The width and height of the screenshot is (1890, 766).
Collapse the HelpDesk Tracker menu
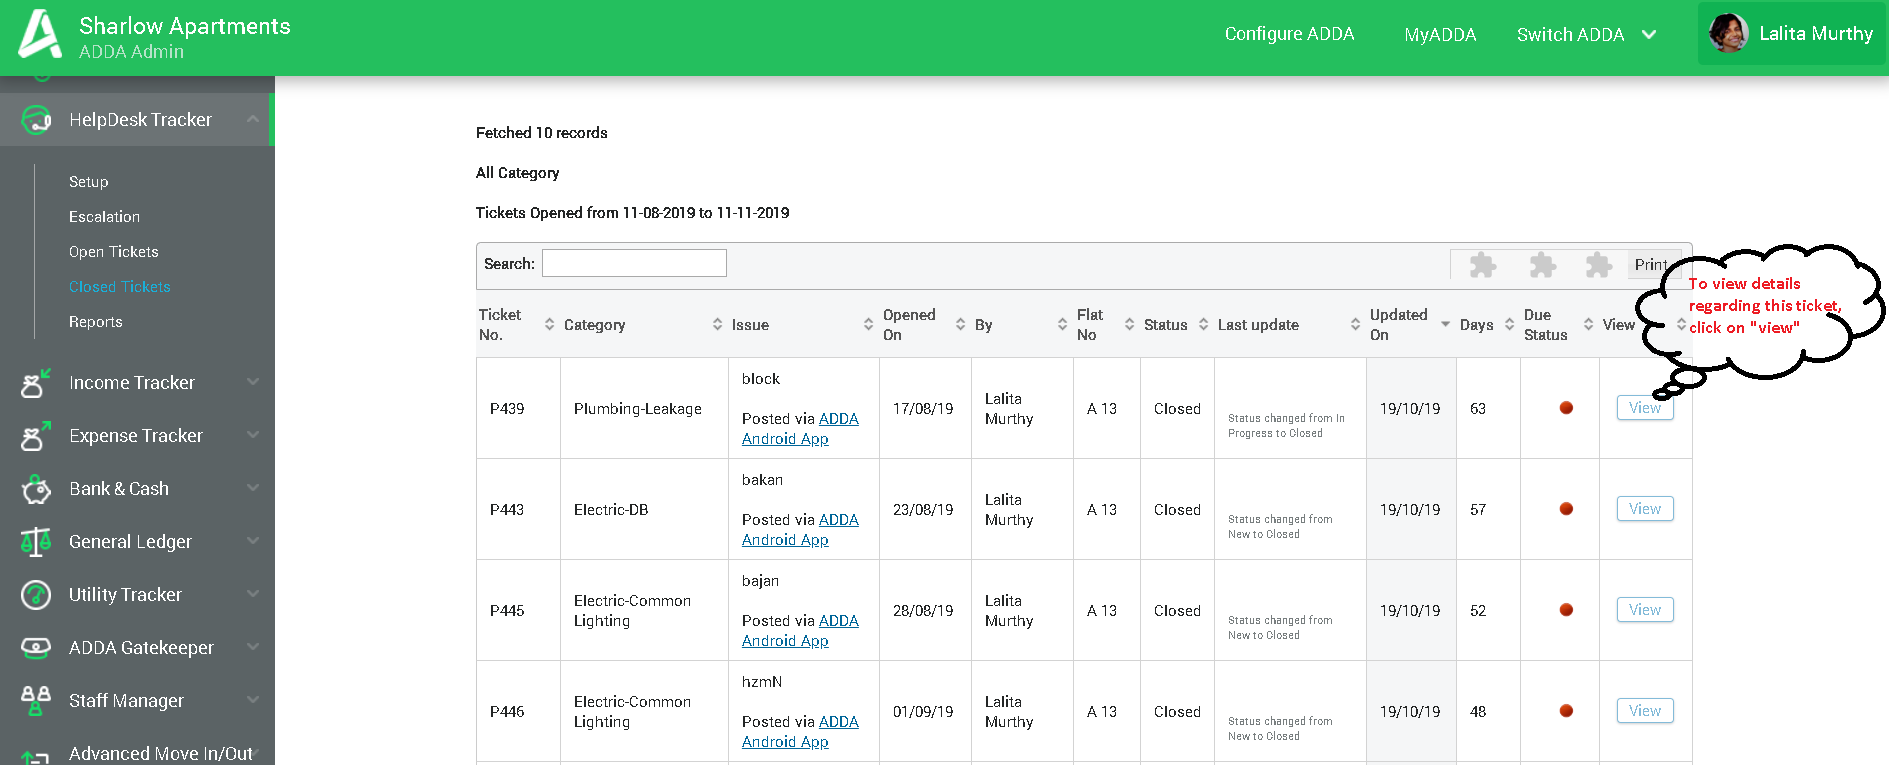pyautogui.click(x=253, y=120)
